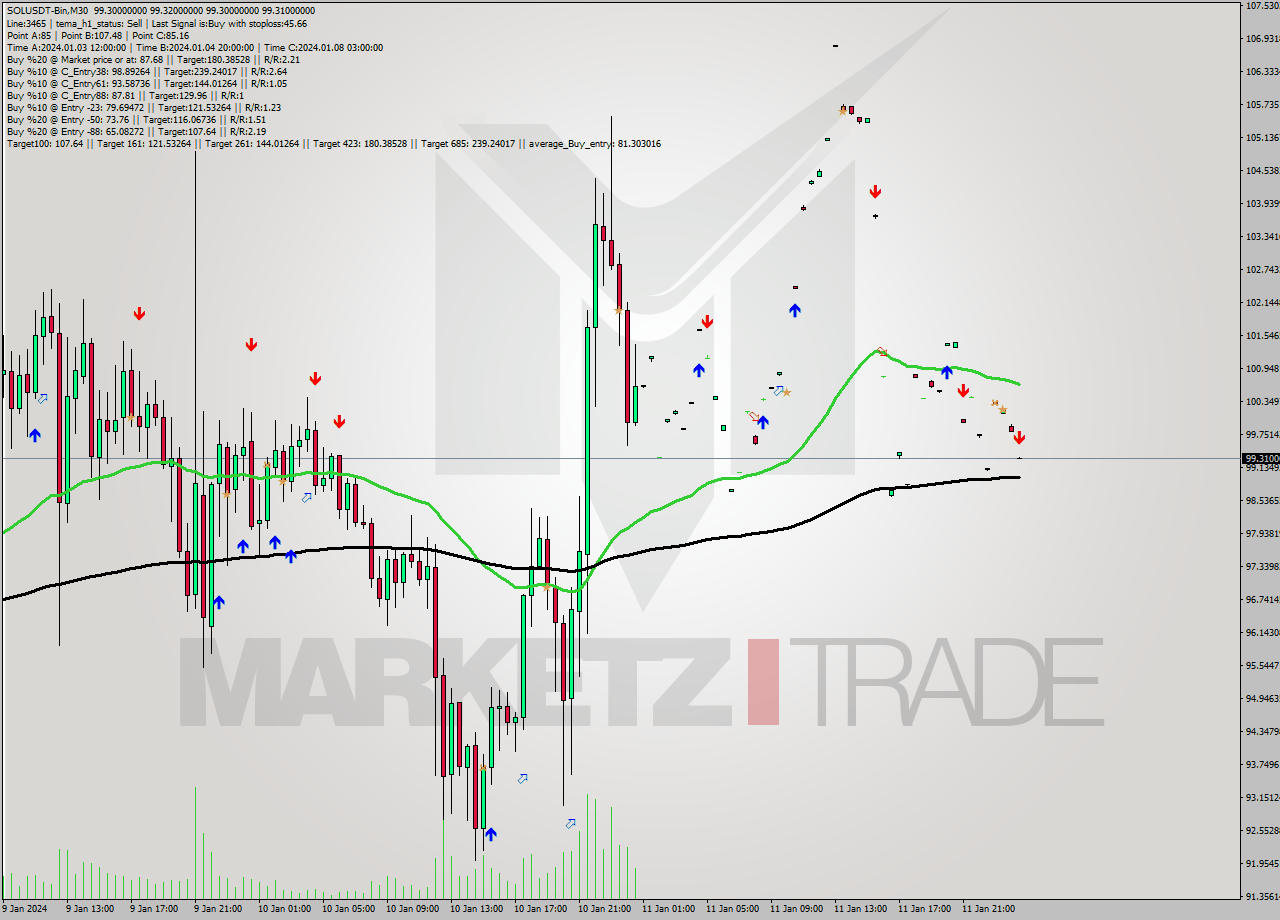The image size is (1280, 920).
Task: Click the last red sell arrow above the current price line
Action: 1019,437
